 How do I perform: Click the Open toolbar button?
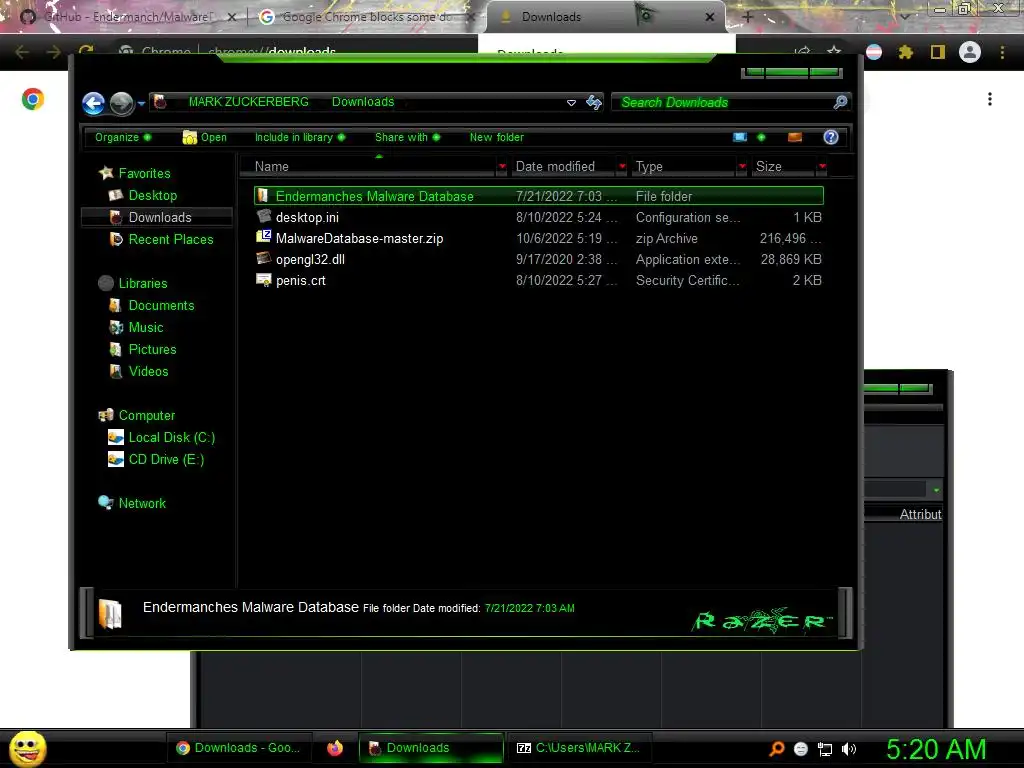point(204,137)
